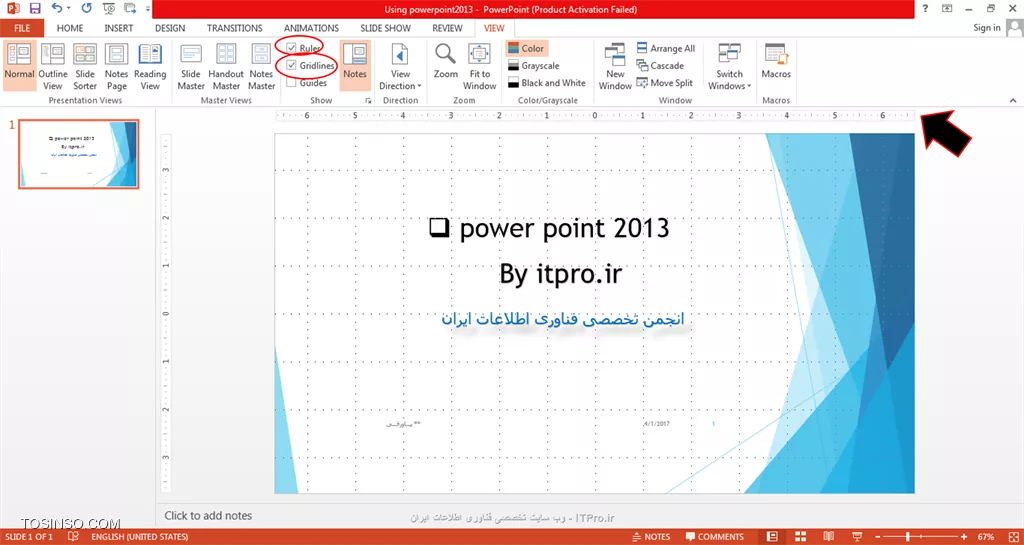Switch to the INSERT tab
Screen dimensions: 1024x545
point(119,28)
